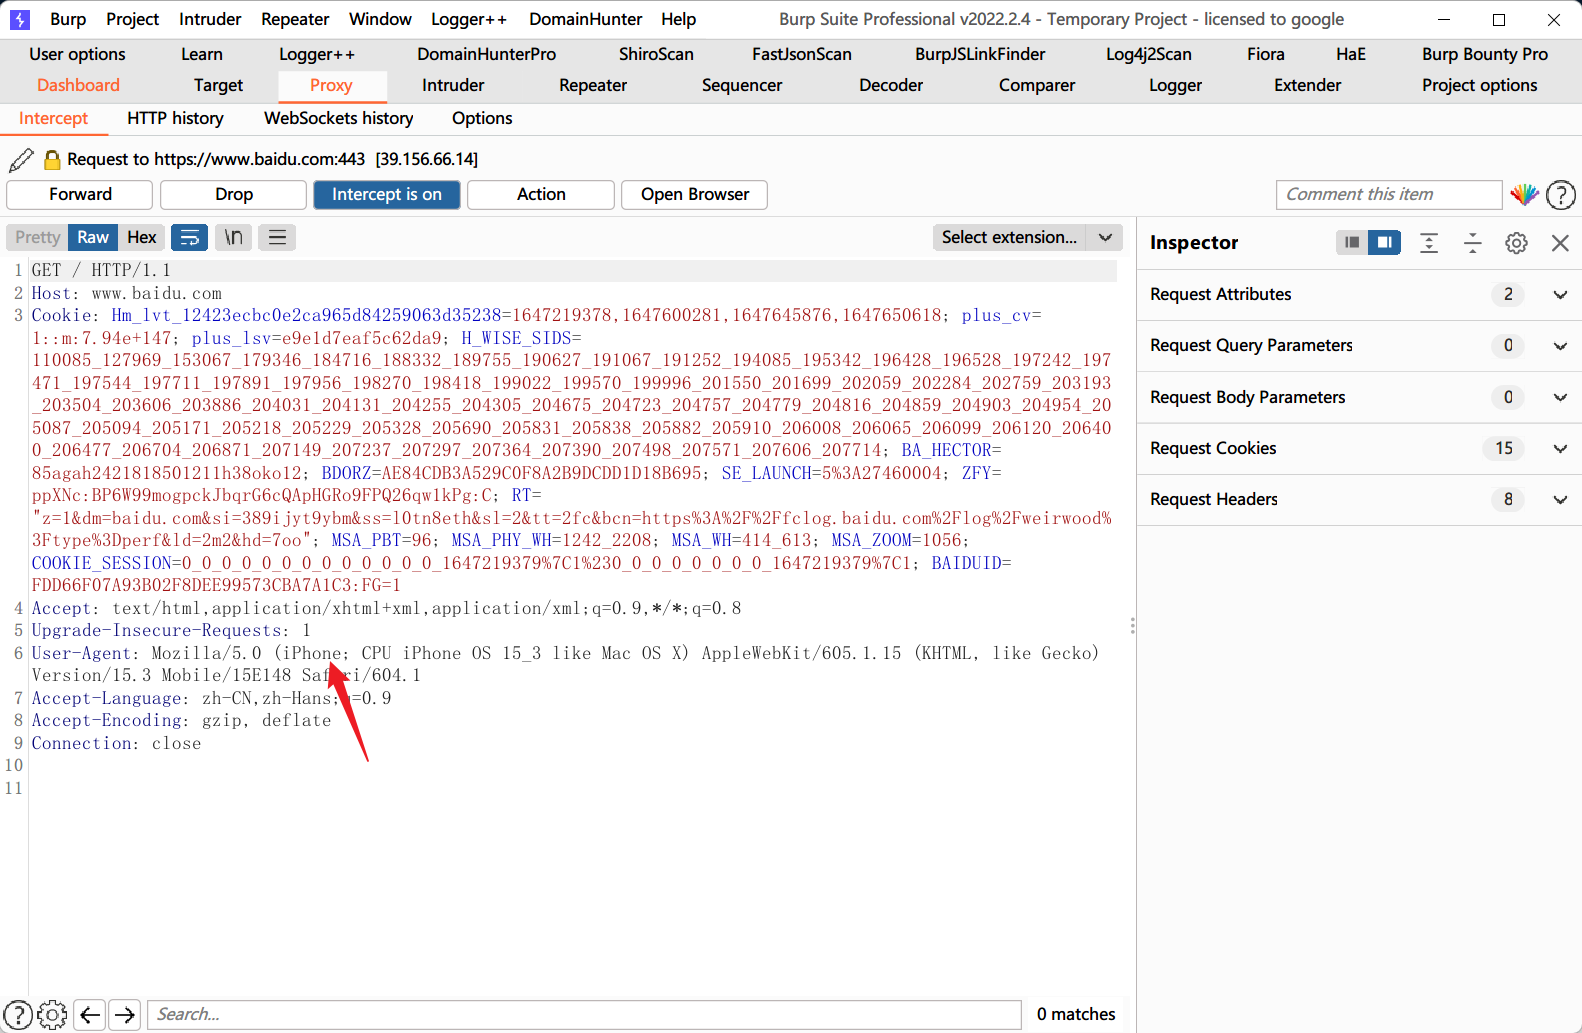Image resolution: width=1582 pixels, height=1033 pixels.
Task: Open the ShiroScan tab
Action: pos(656,54)
